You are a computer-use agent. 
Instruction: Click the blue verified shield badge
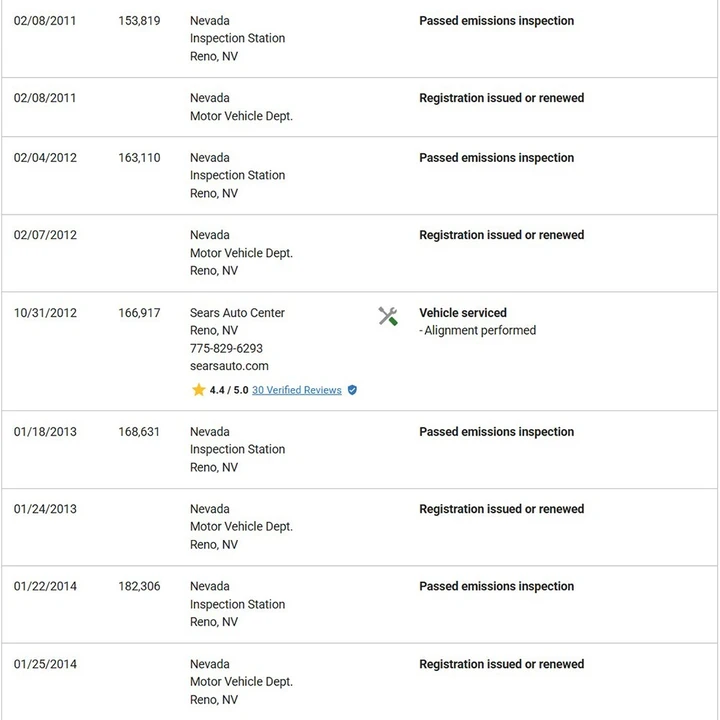pos(352,390)
